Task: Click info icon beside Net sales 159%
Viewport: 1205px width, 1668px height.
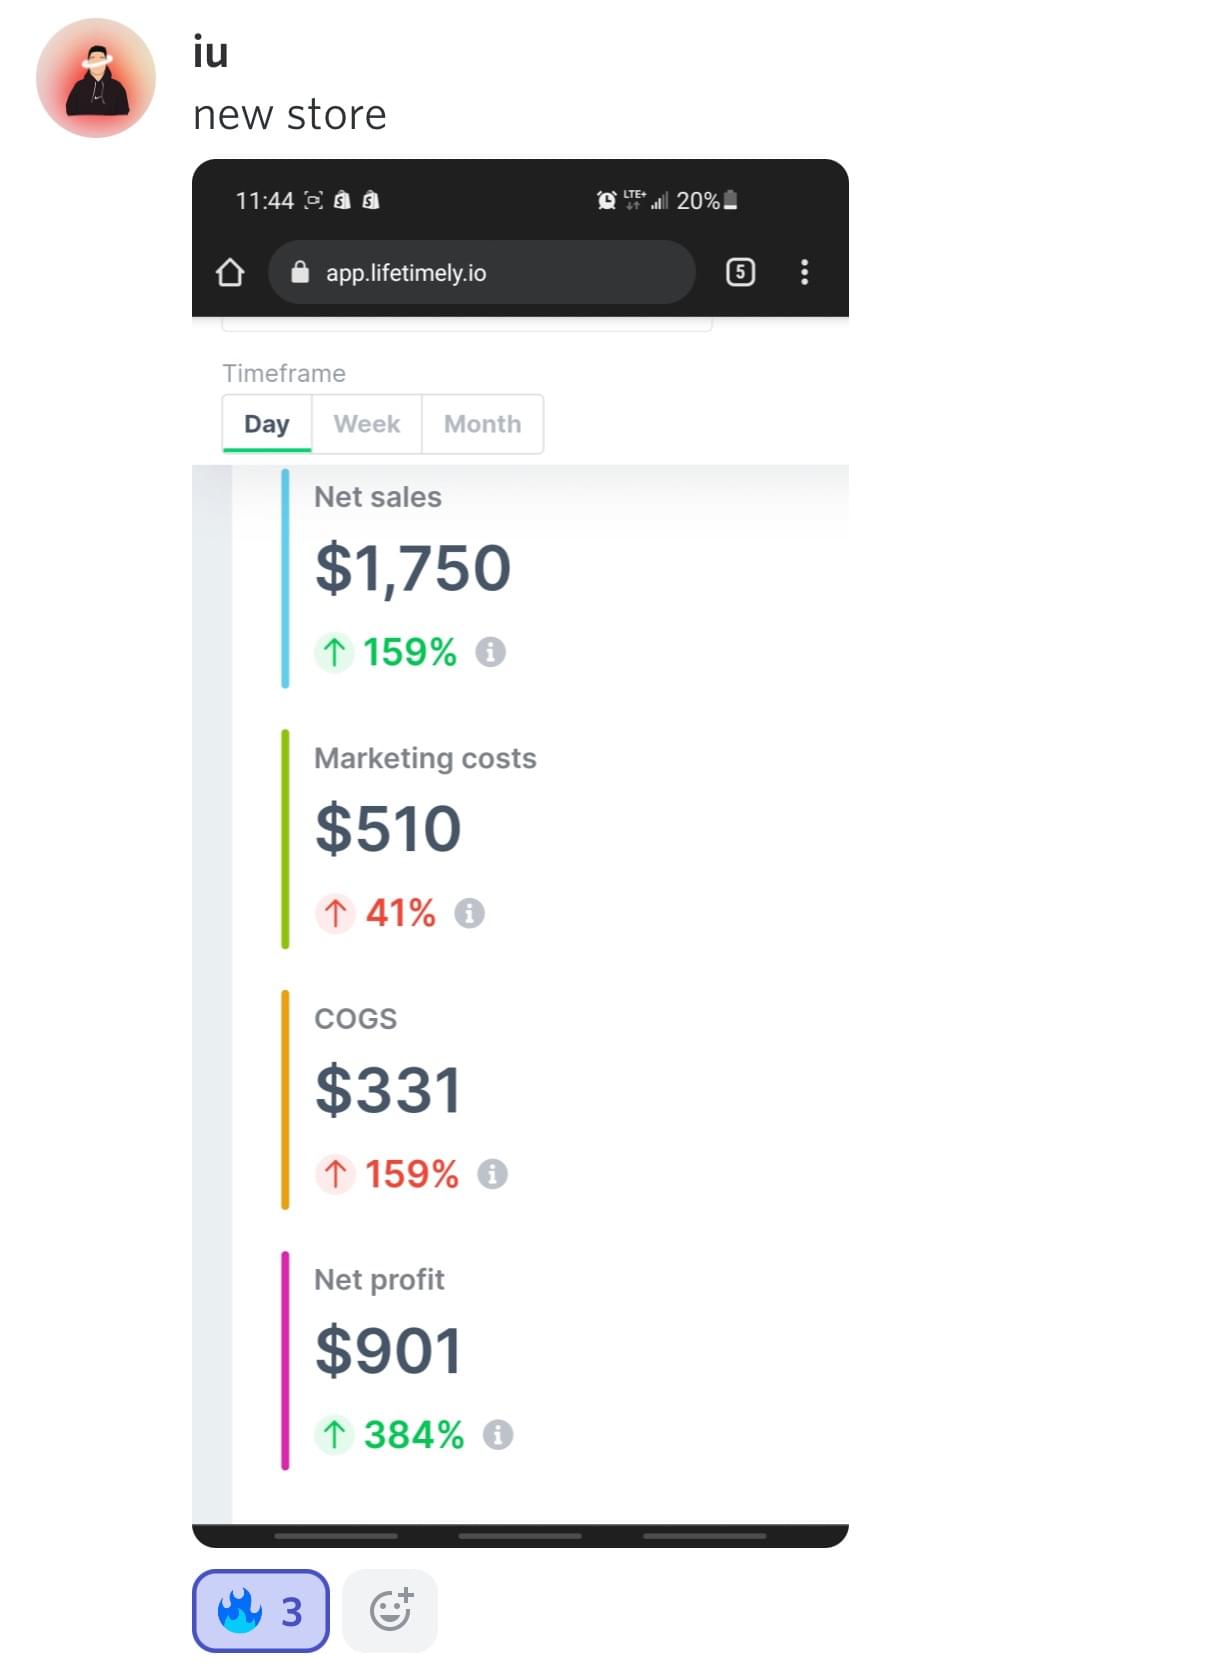Action: tap(490, 652)
